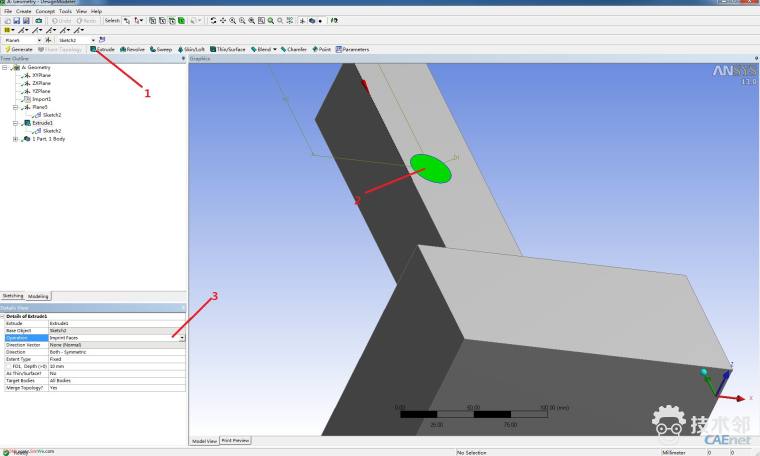This screenshot has width=760, height=456.
Task: Switch to the Sketching tab
Action: (x=13, y=296)
